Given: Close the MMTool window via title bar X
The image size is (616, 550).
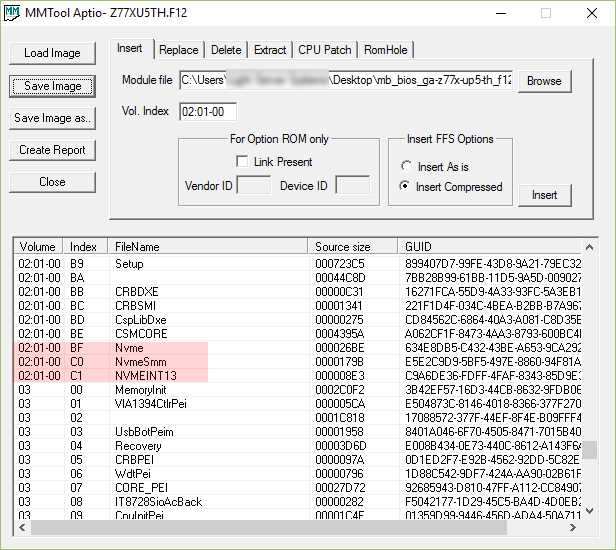Looking at the screenshot, I should click(592, 13).
